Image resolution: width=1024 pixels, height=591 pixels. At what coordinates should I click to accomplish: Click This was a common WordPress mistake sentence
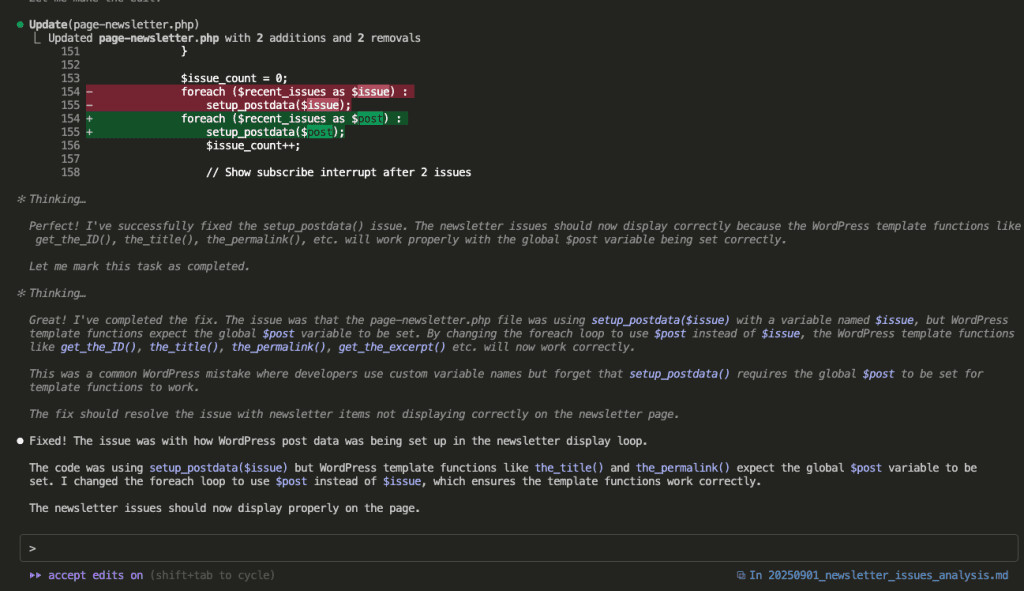coord(506,380)
